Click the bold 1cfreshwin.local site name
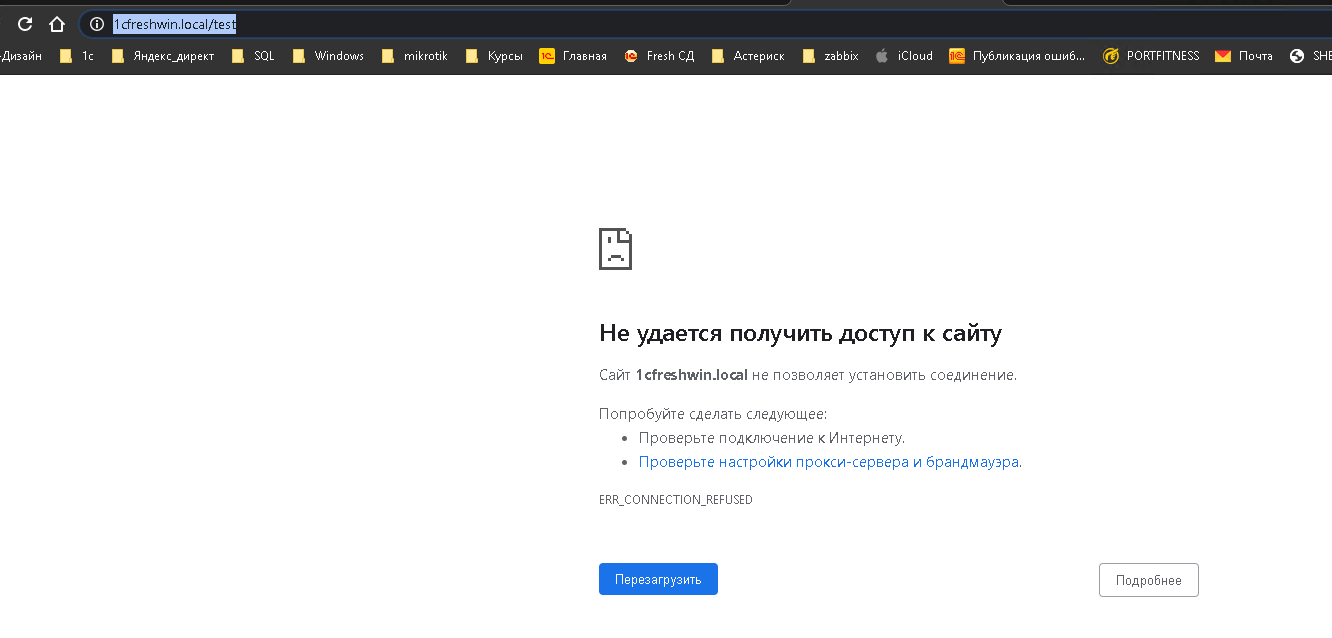 click(691, 375)
